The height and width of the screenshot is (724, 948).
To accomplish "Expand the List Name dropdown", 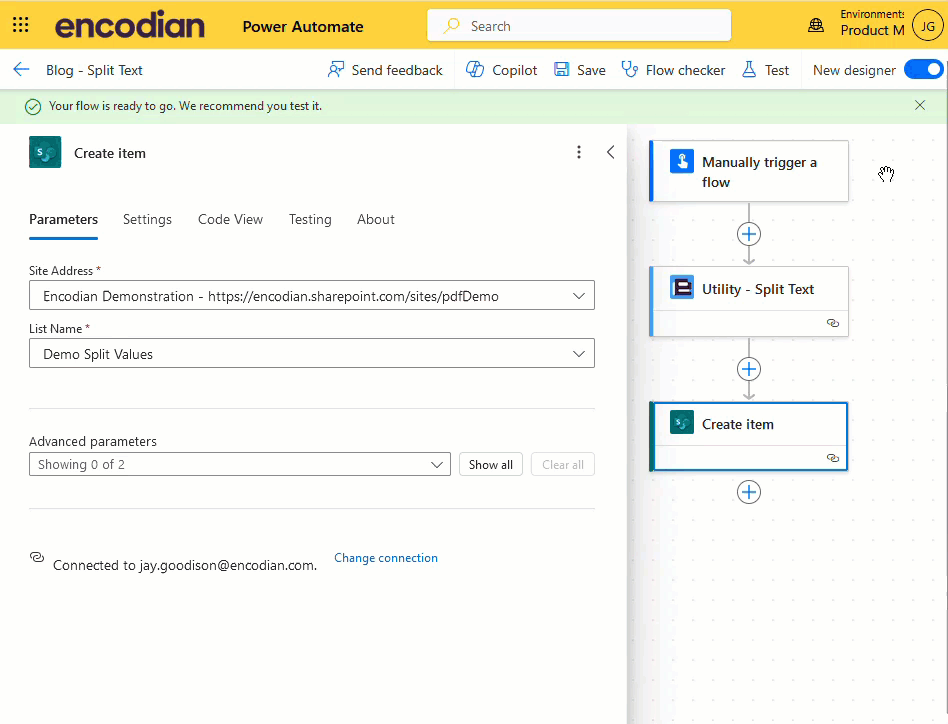I will [x=579, y=354].
